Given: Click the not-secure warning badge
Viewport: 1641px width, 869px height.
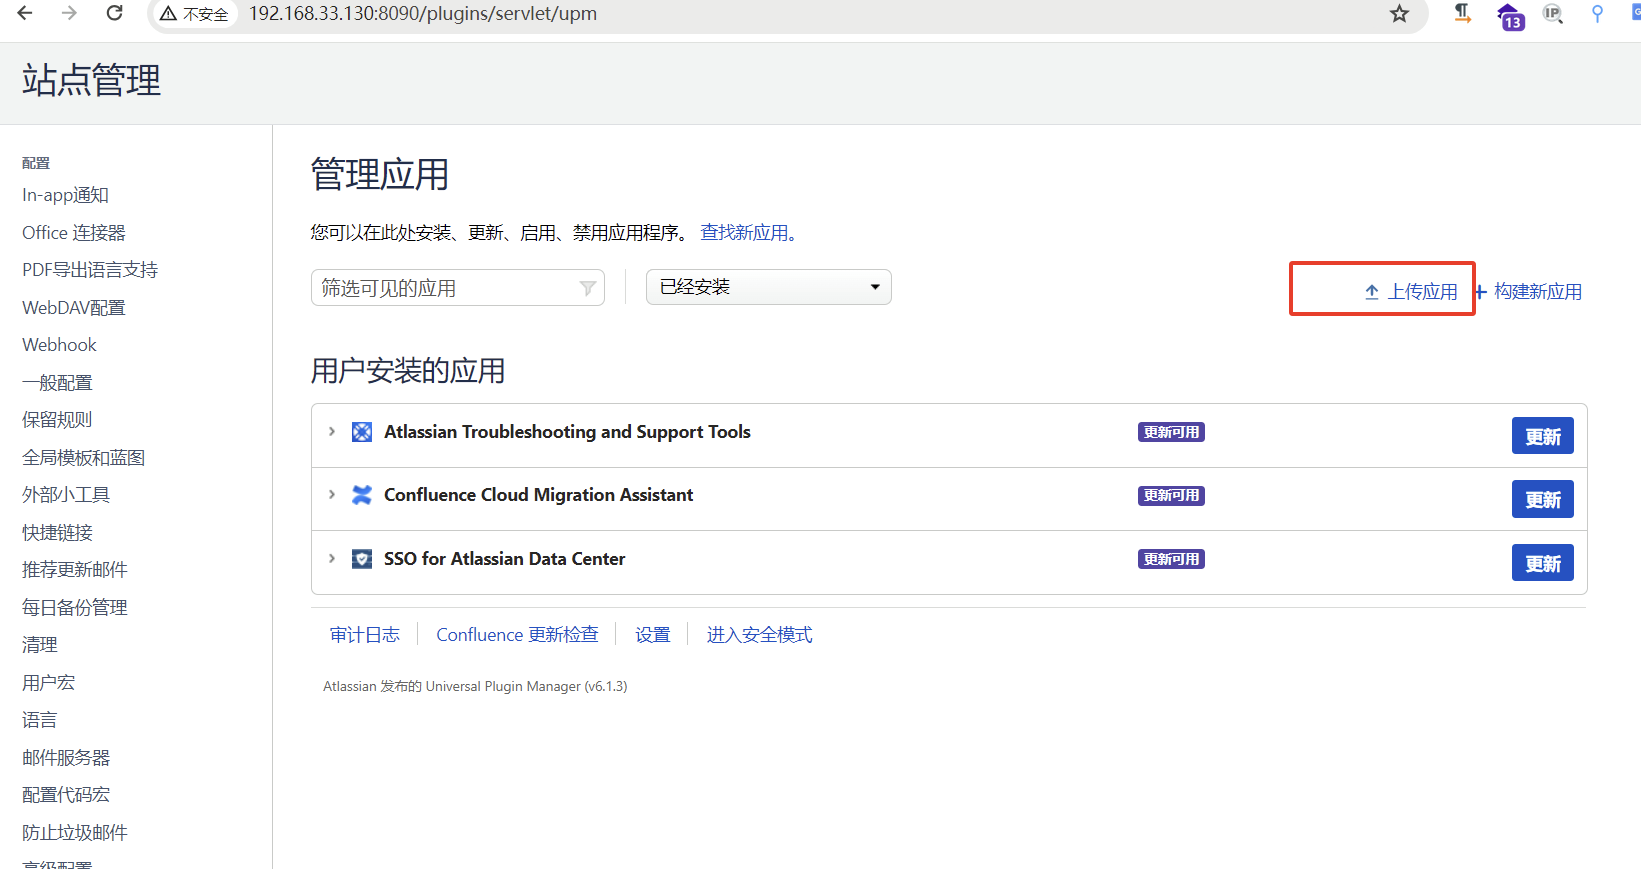Looking at the screenshot, I should 195,14.
